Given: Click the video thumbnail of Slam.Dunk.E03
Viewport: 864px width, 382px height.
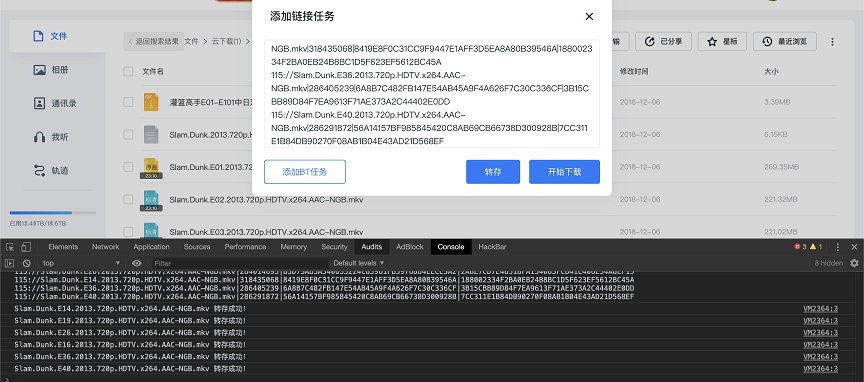Looking at the screenshot, I should [151, 230].
